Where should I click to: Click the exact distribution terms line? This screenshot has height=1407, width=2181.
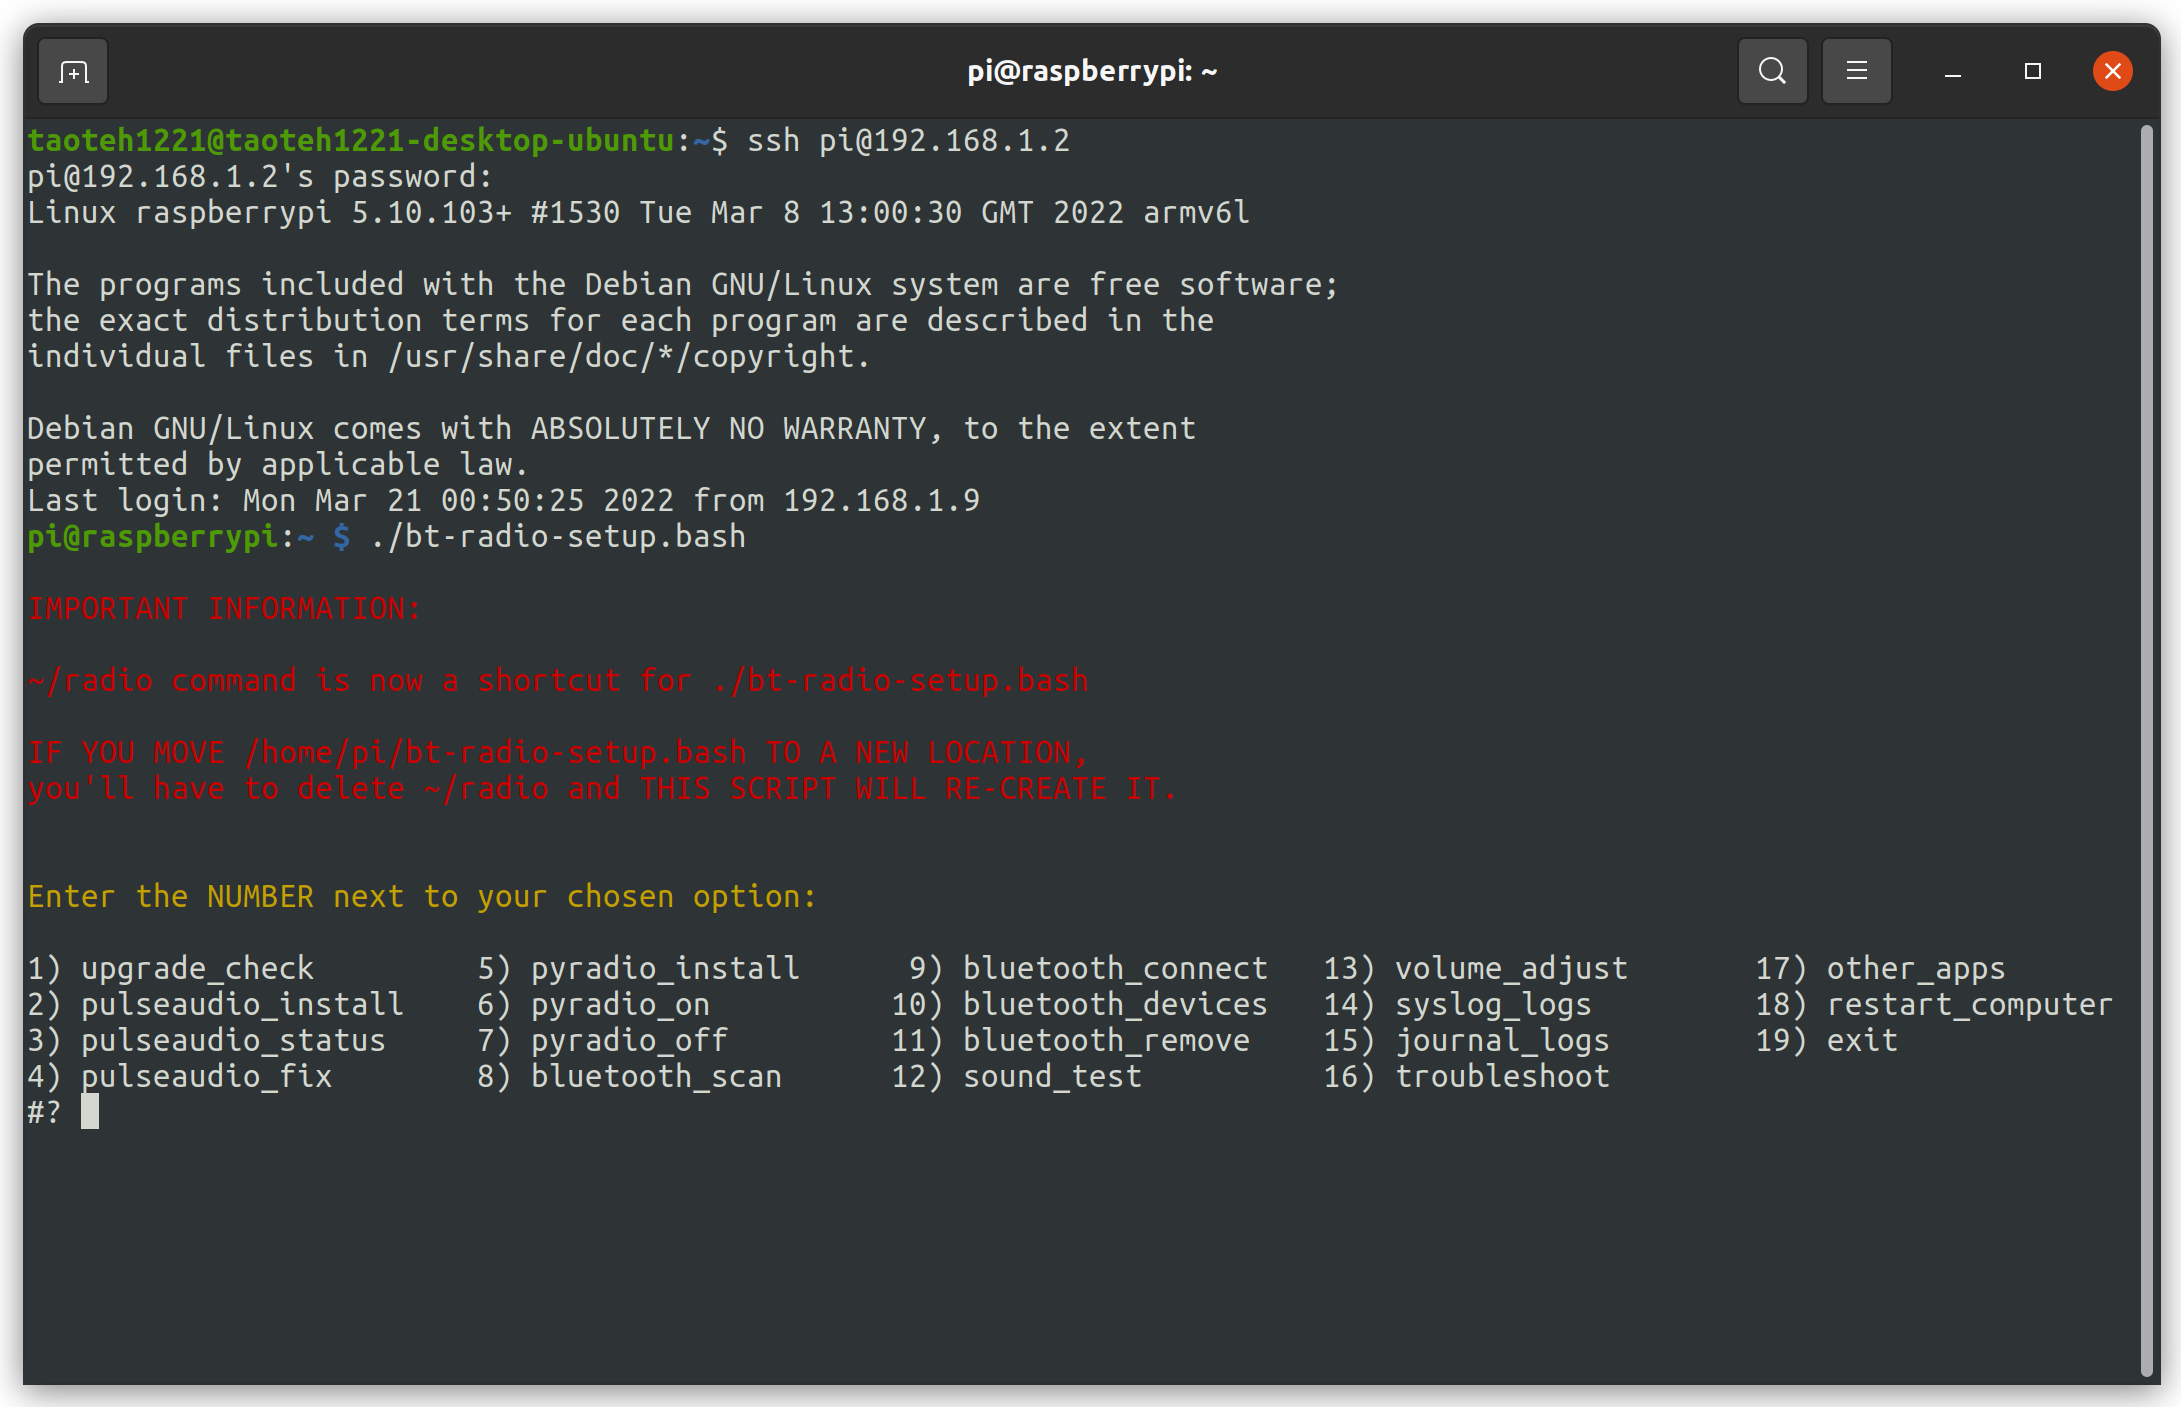point(620,320)
